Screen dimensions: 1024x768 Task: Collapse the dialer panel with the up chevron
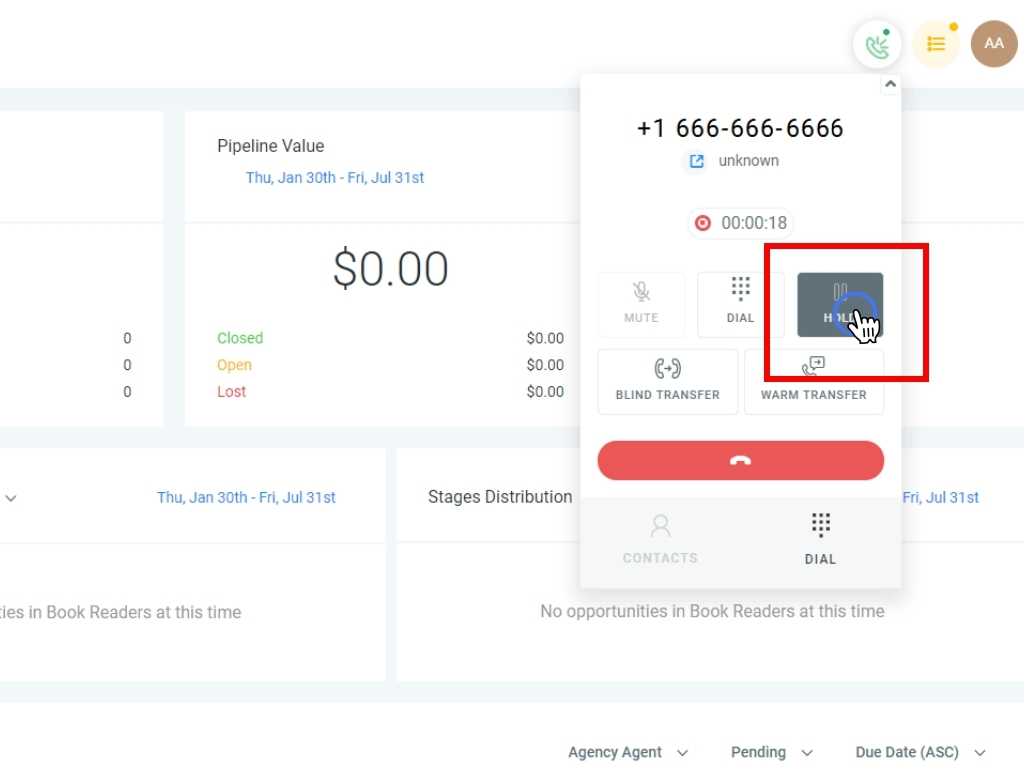pos(890,84)
